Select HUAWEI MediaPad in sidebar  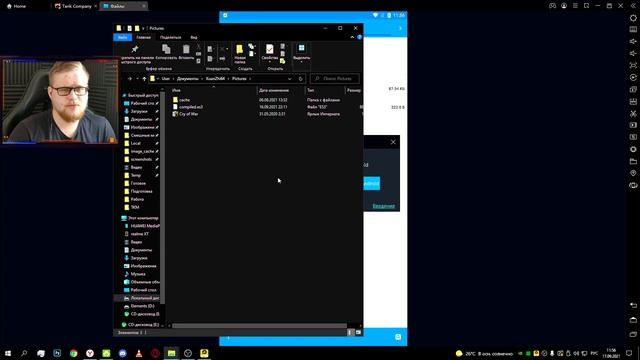point(141,226)
